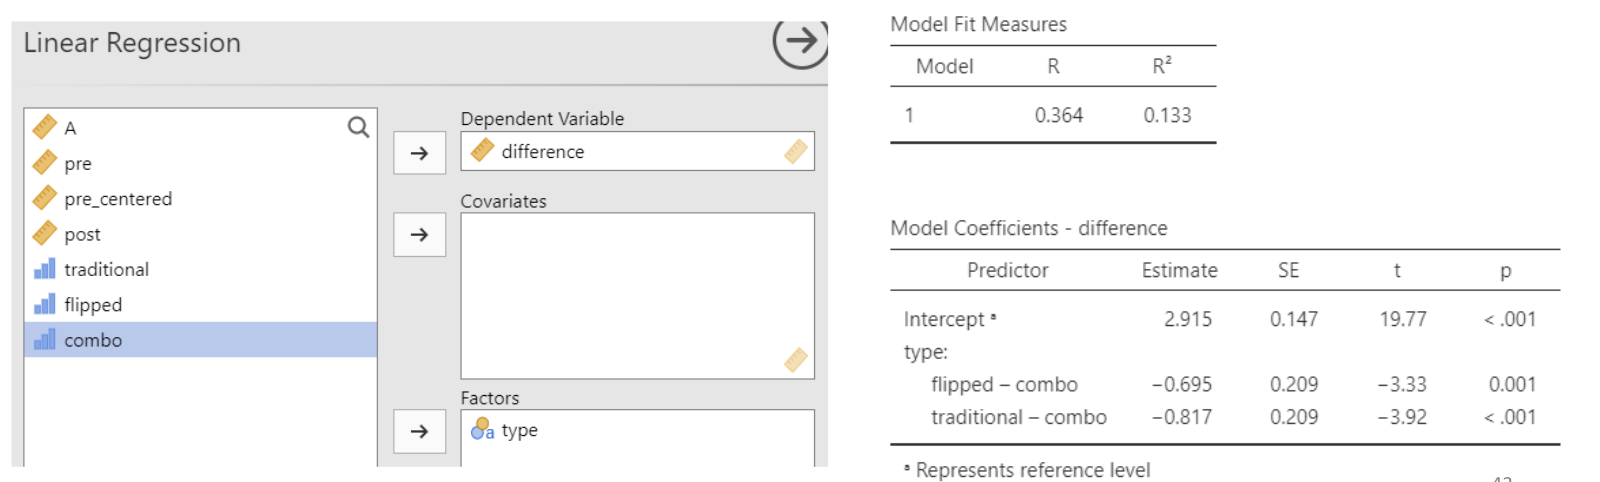Click the search magnifier in variable list
The height and width of the screenshot is (482, 1600).
(358, 127)
